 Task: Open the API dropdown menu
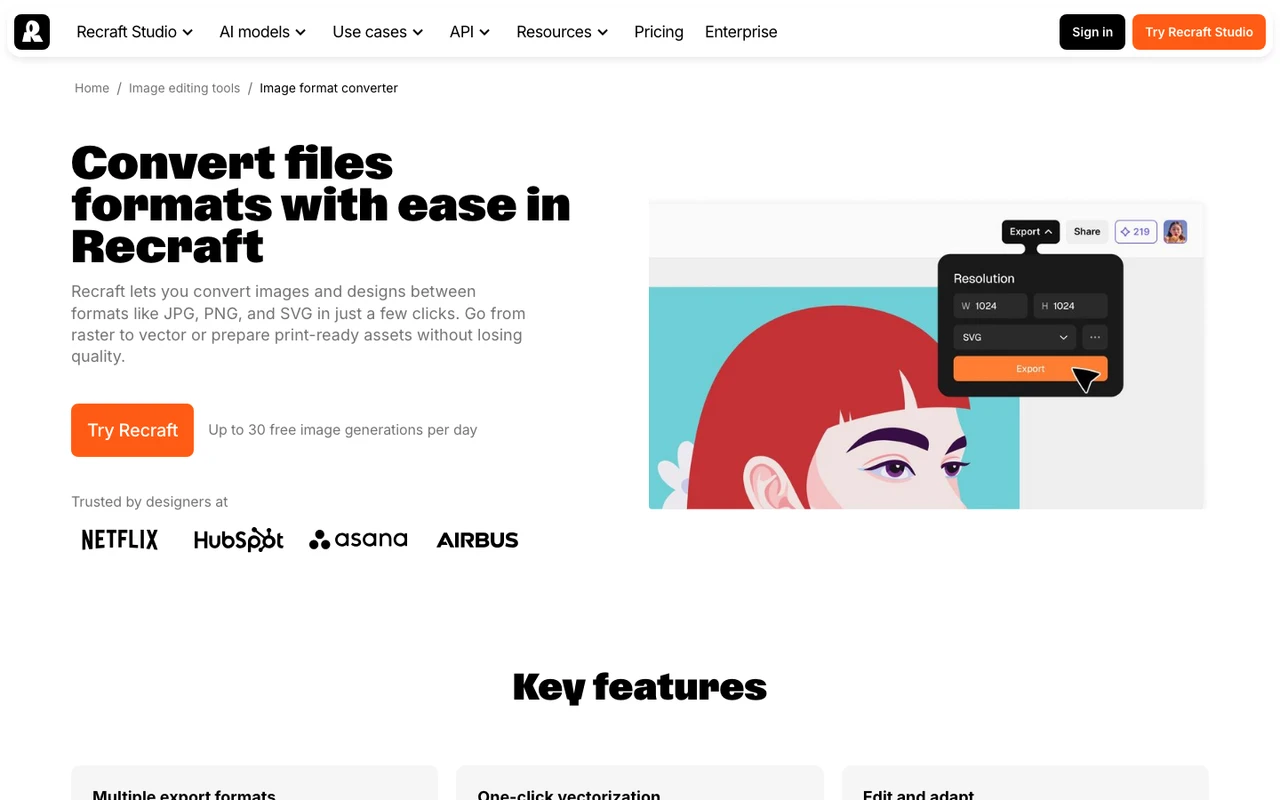(470, 32)
